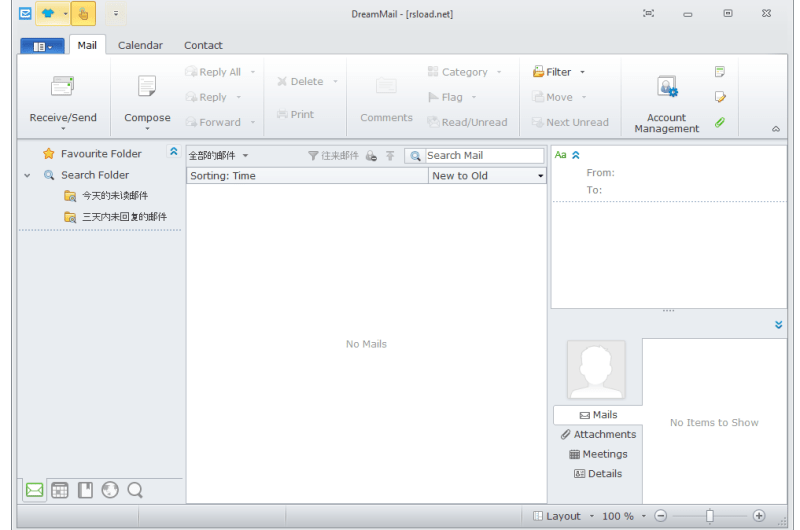Expand the contact panel double down chevron

pos(779,325)
